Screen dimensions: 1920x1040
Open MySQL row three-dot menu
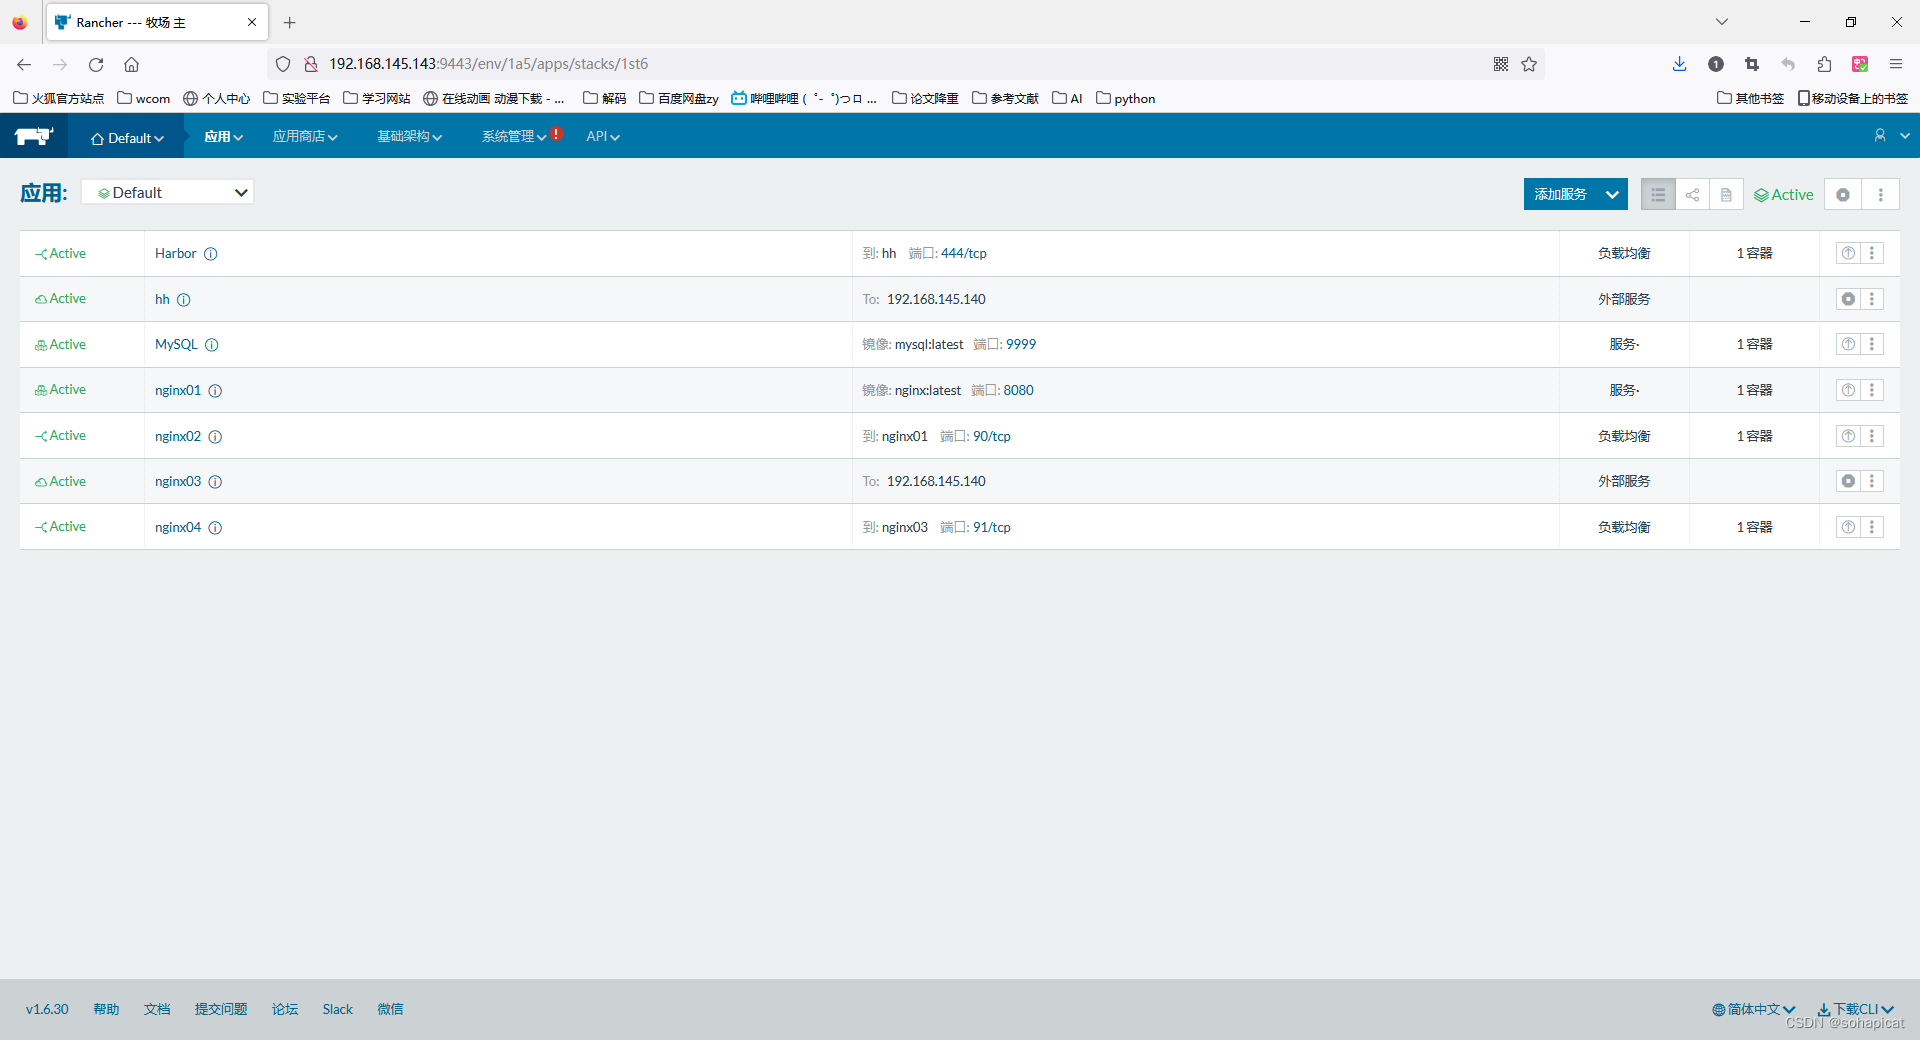[1872, 344]
